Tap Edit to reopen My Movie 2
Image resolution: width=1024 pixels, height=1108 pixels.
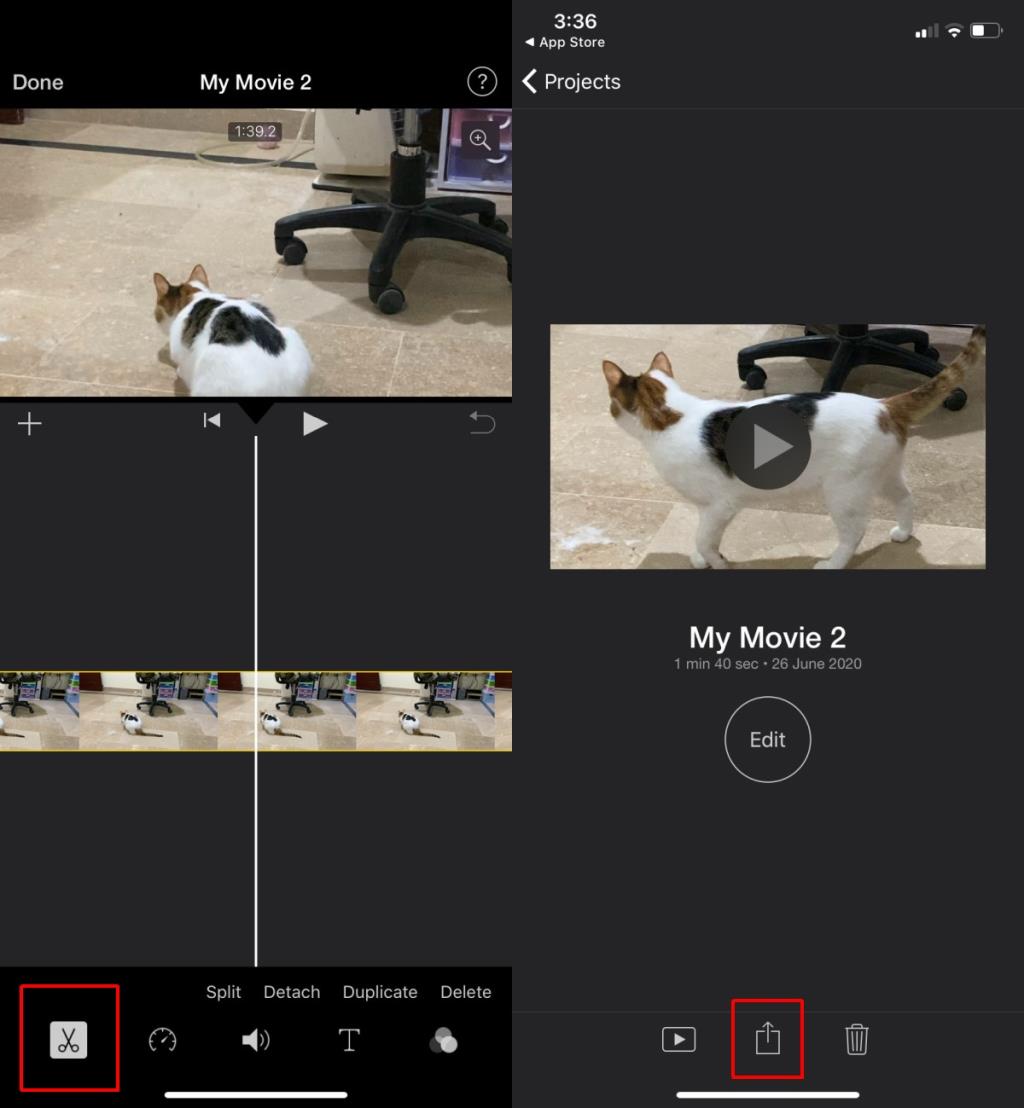[767, 739]
